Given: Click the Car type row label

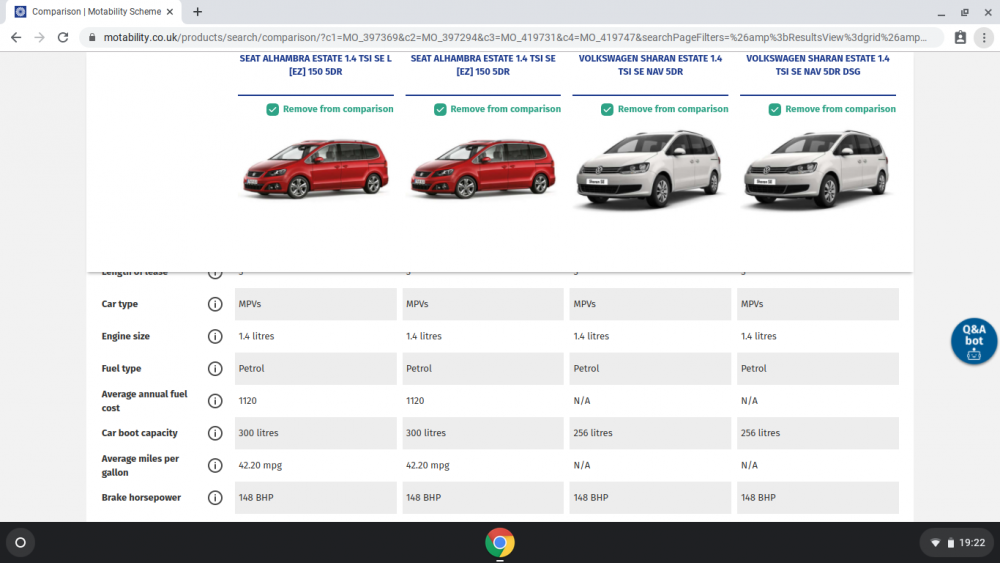Looking at the screenshot, I should (x=120, y=304).
